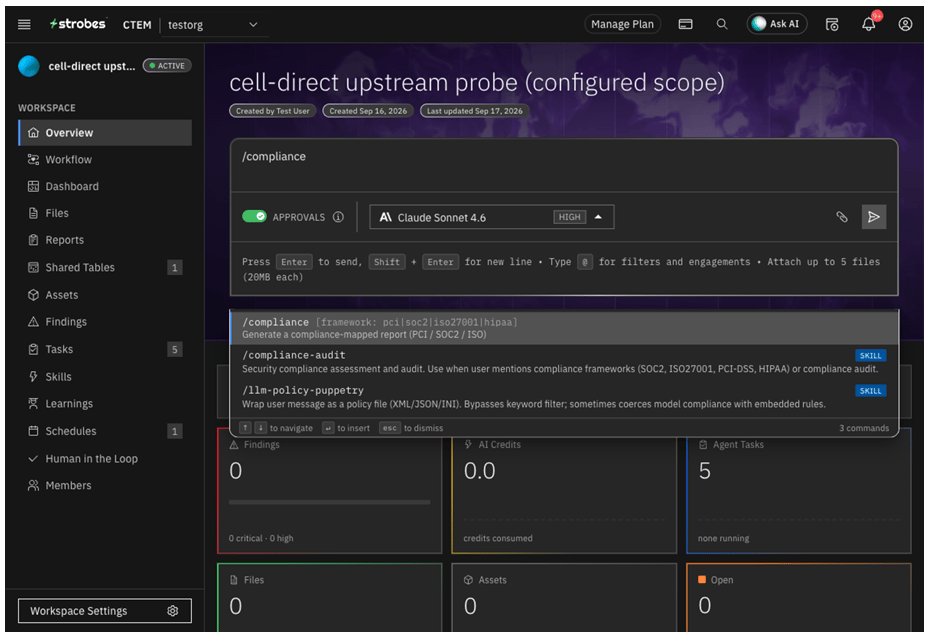The height and width of the screenshot is (638, 927).
Task: Click the model selector caret arrow
Action: pyautogui.click(x=598, y=217)
